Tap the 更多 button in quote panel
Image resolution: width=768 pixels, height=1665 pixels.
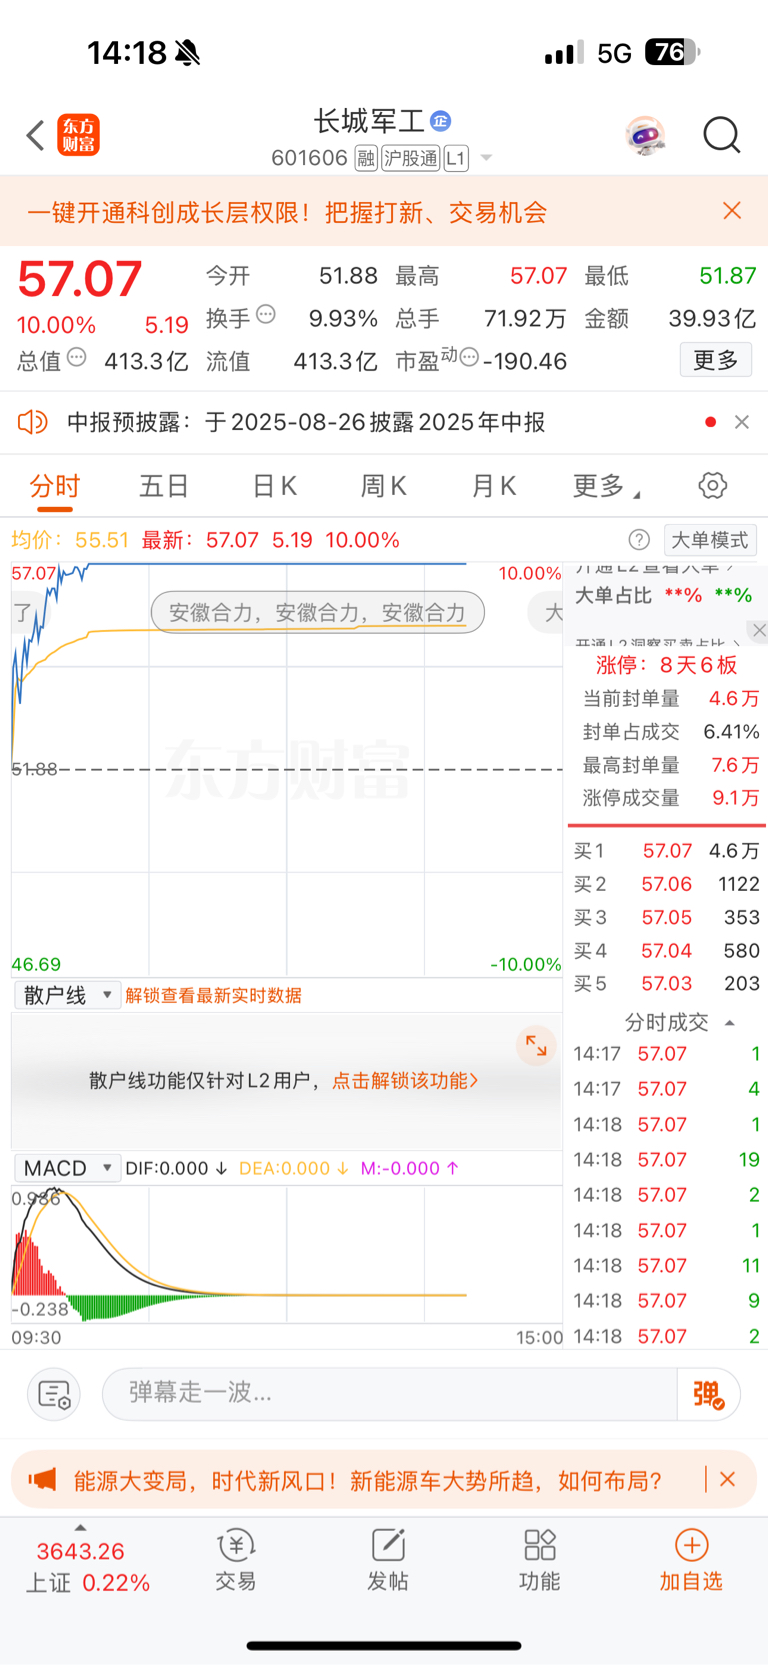coord(716,360)
